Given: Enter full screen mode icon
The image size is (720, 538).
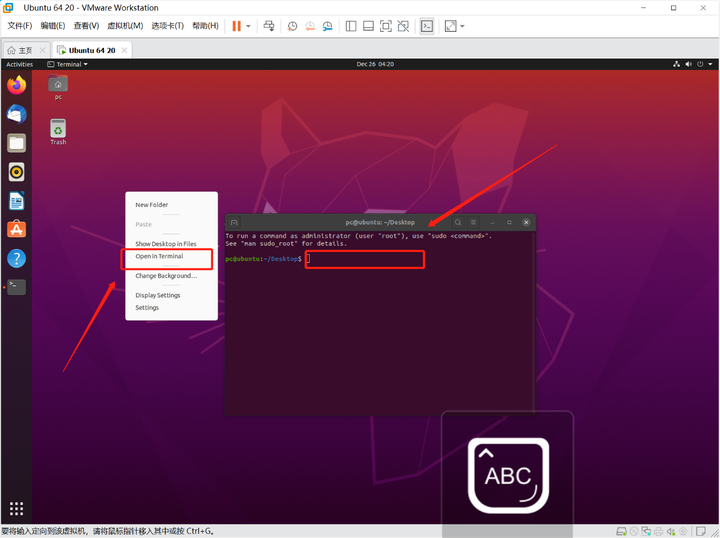Looking at the screenshot, I should tap(386, 26).
